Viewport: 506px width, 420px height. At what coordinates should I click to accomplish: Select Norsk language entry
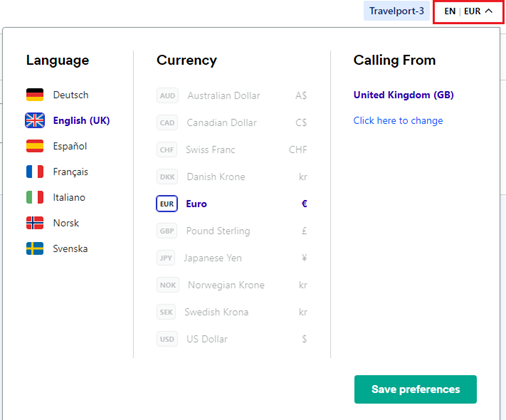coord(66,223)
